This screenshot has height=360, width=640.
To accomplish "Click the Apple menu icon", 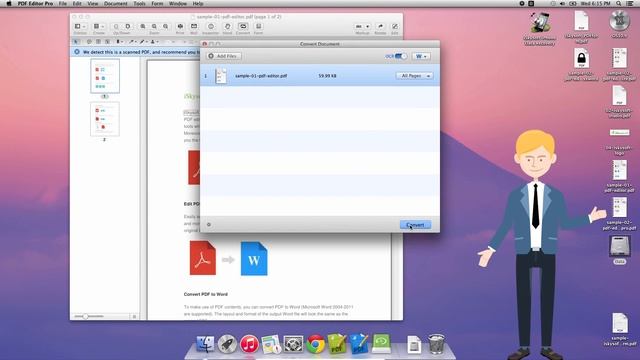I will coord(9,4).
